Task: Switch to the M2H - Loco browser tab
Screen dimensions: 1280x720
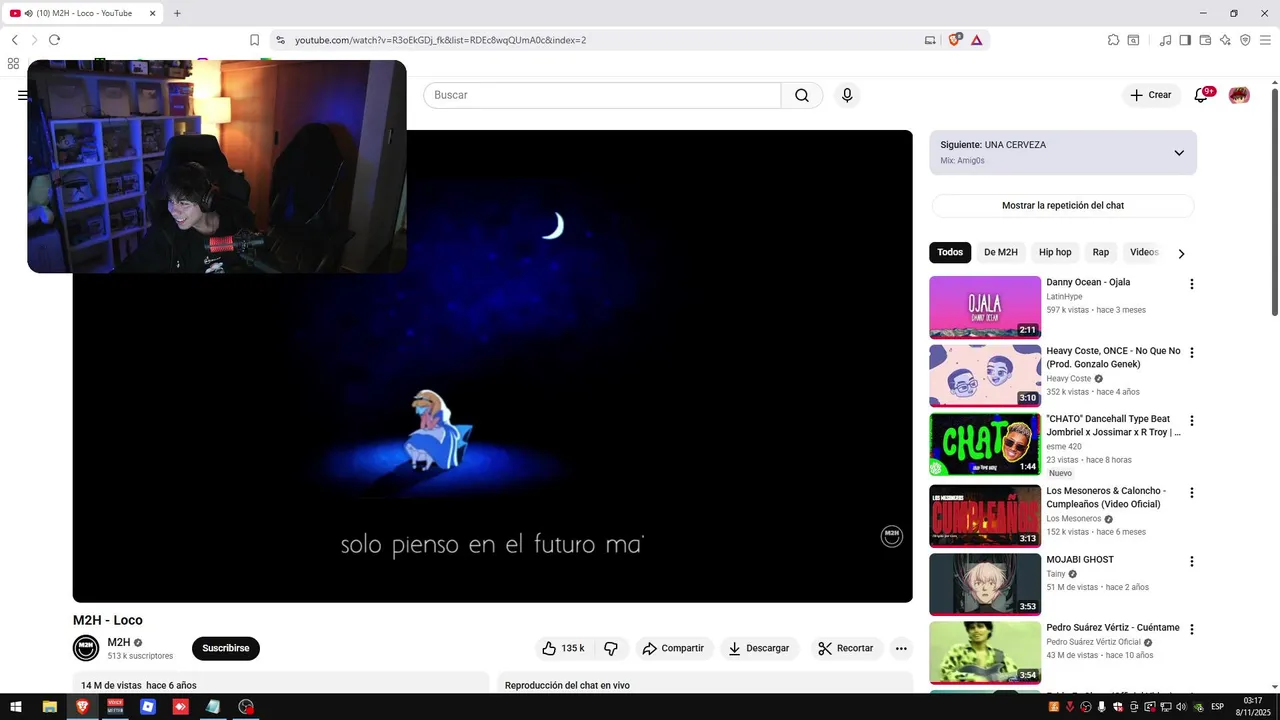Action: [83, 13]
